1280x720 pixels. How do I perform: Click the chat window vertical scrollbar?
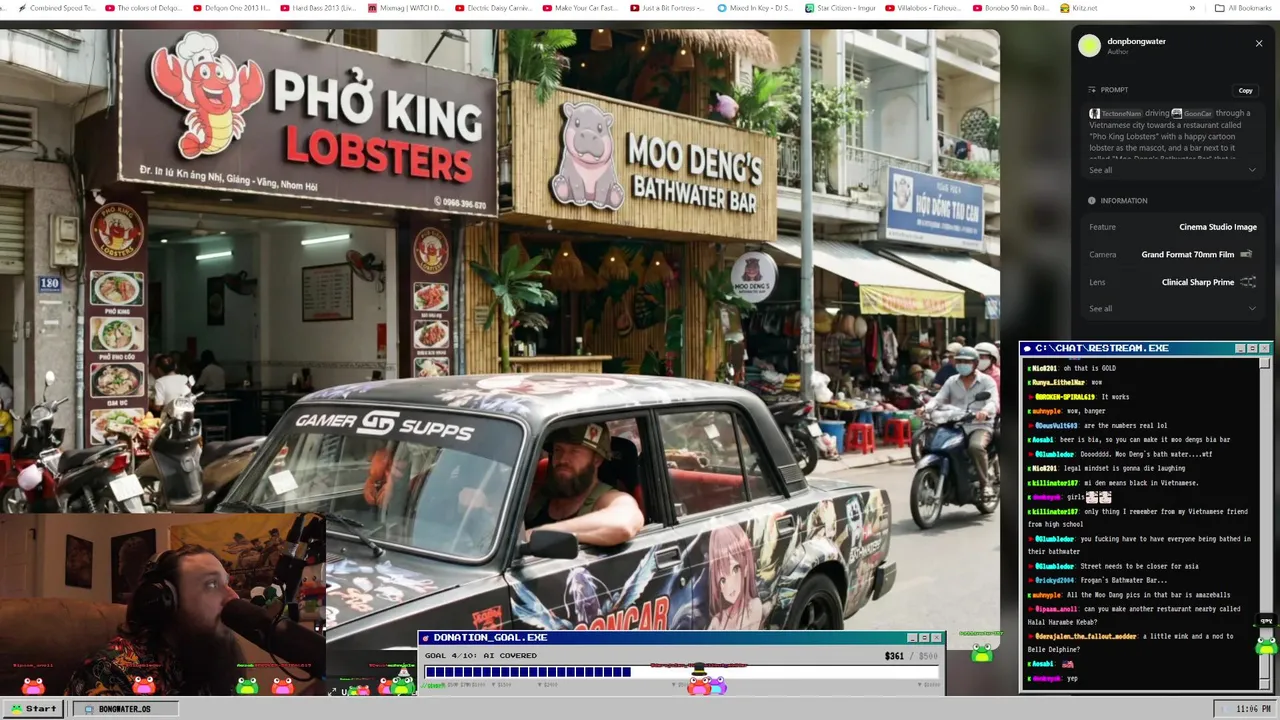click(x=1265, y=521)
